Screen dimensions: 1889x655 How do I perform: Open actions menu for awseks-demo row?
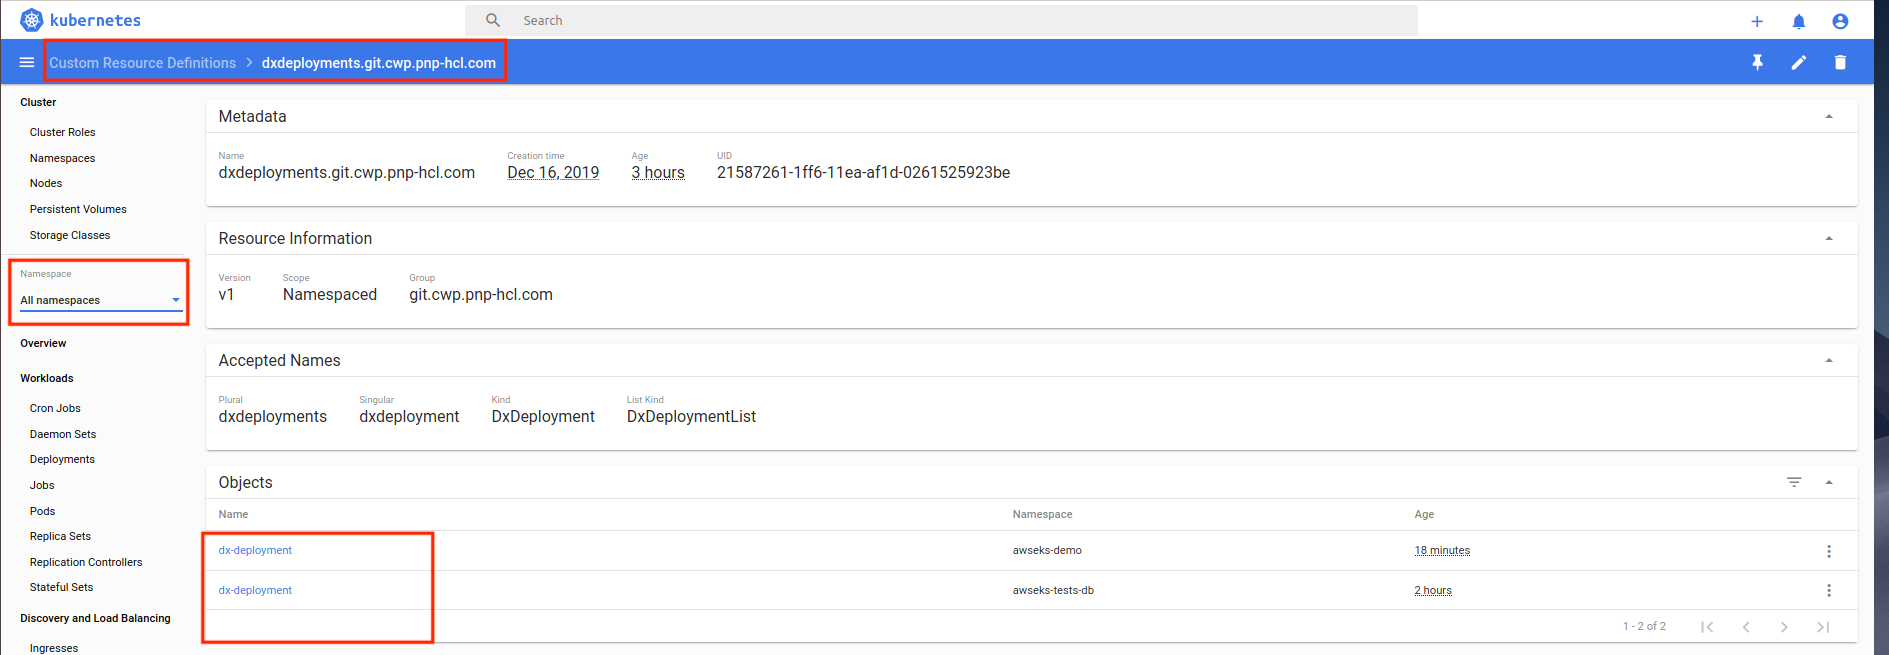coord(1829,551)
